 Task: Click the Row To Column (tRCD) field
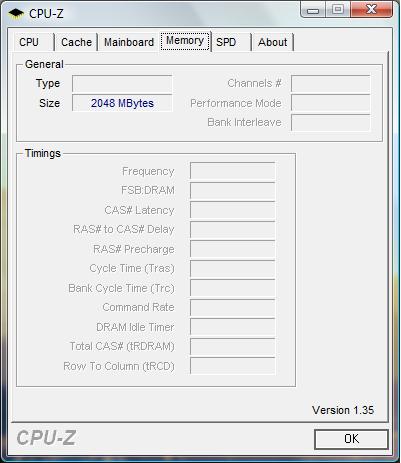pyautogui.click(x=232, y=366)
